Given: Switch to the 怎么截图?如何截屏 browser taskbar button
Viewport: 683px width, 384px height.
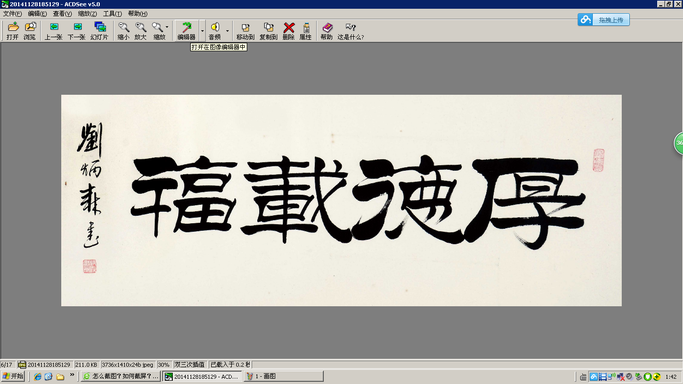Looking at the screenshot, I should click(120, 377).
